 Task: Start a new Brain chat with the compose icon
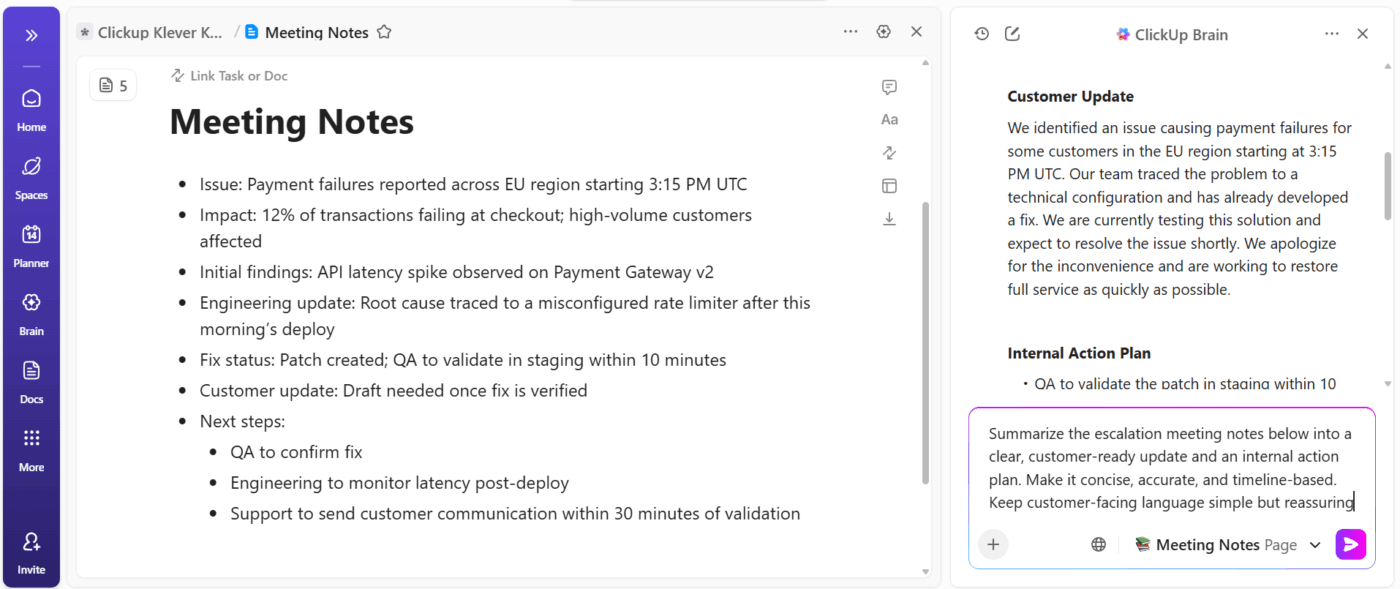1012,33
